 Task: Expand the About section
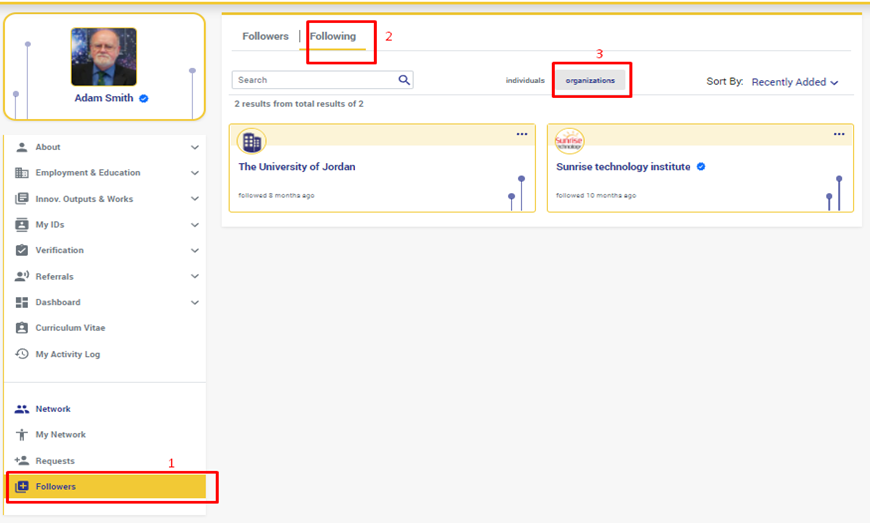(194, 147)
